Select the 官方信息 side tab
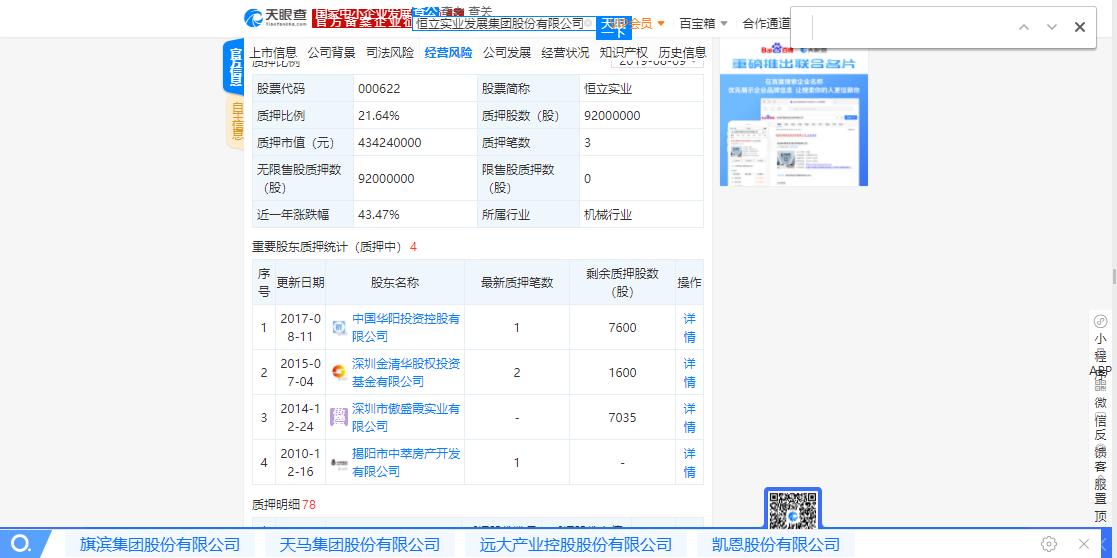This screenshot has height=558, width=1117. coord(234,67)
